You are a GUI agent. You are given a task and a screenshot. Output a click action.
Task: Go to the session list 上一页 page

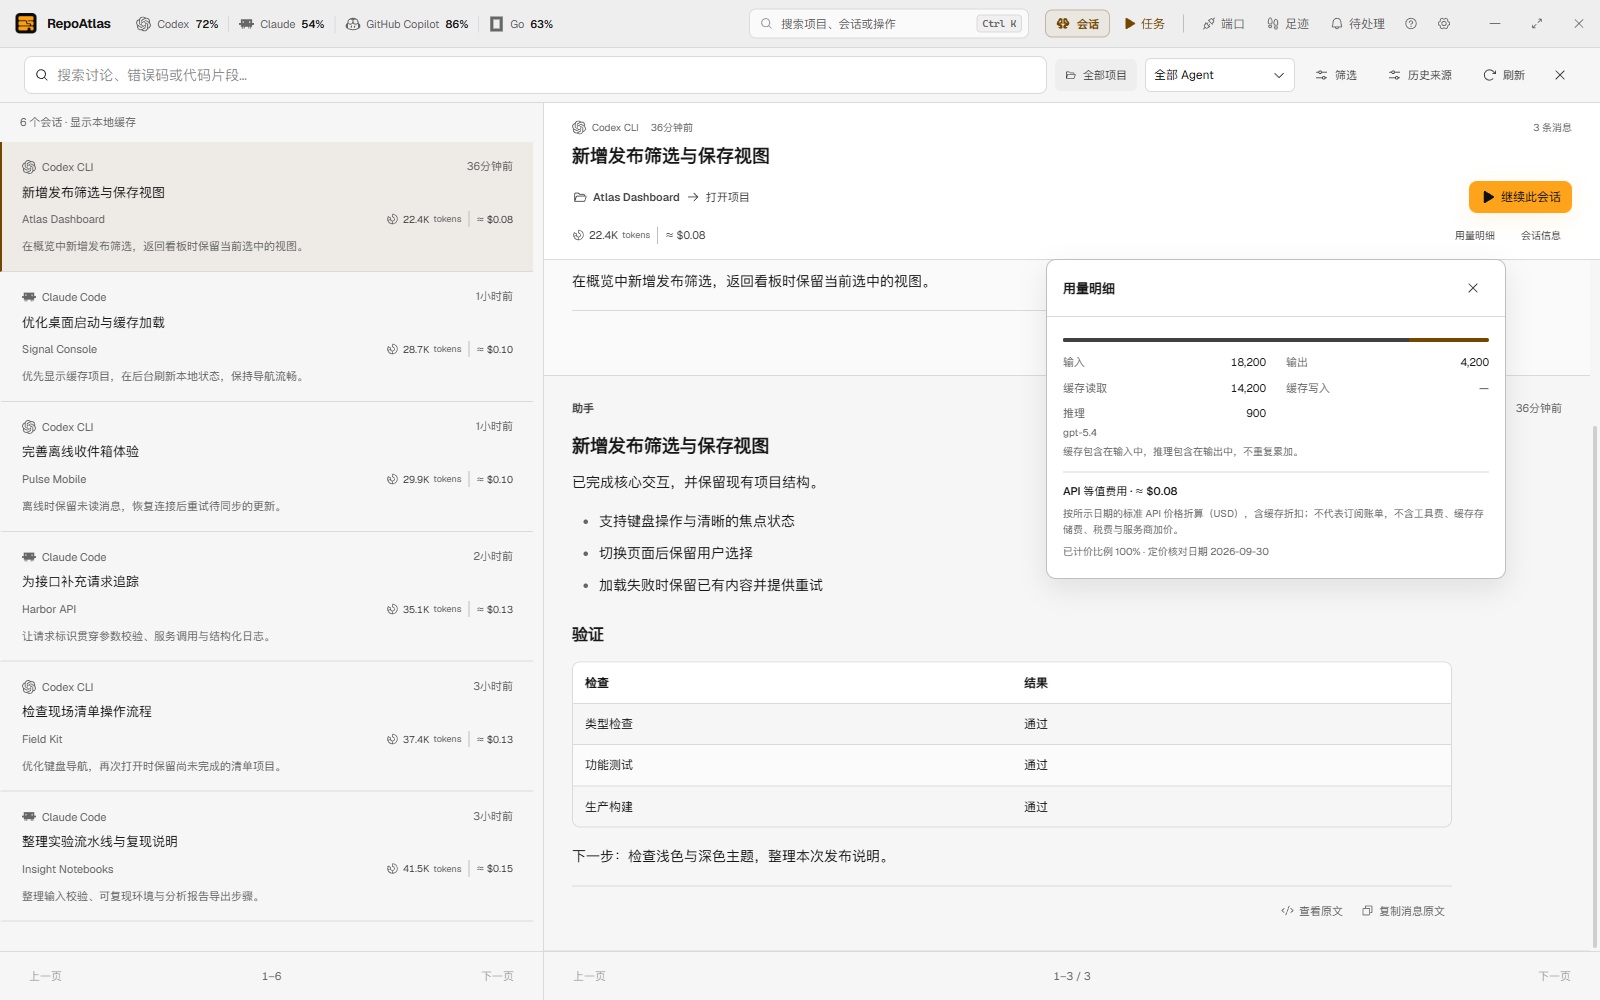point(45,976)
